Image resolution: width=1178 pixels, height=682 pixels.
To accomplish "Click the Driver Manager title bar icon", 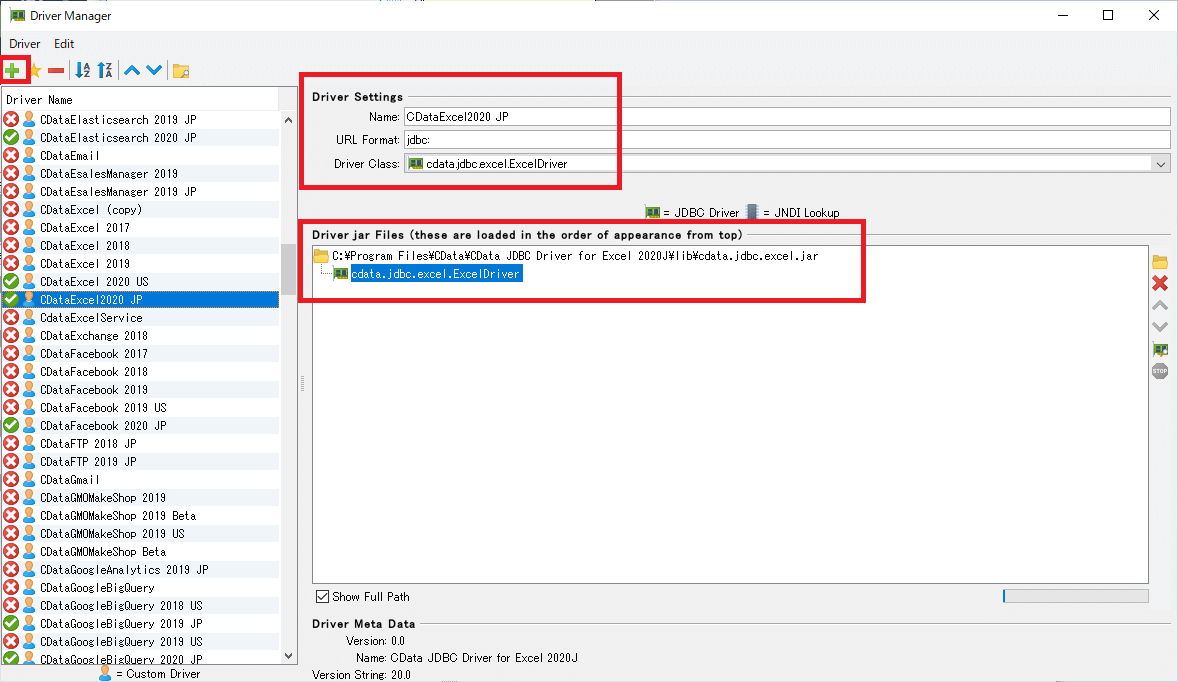I will [17, 15].
